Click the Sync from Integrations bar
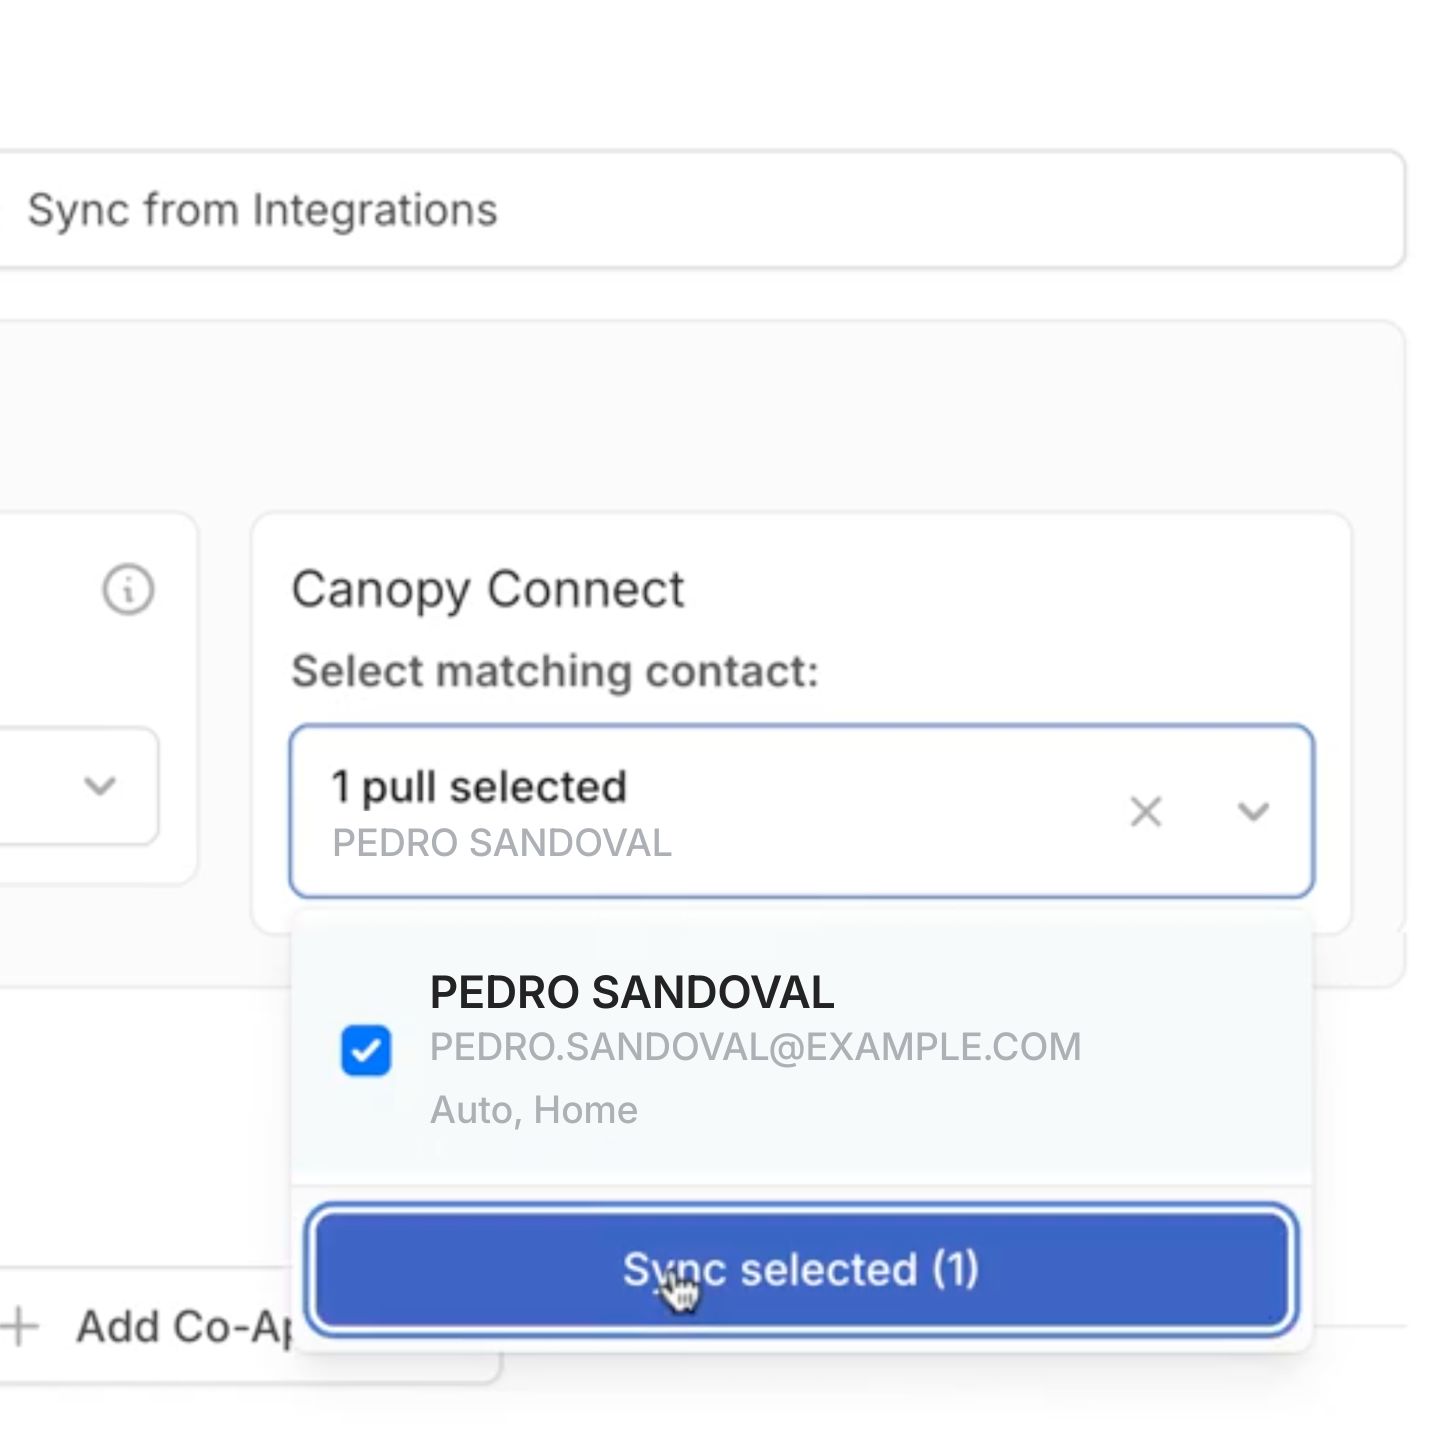 pyautogui.click(x=700, y=210)
